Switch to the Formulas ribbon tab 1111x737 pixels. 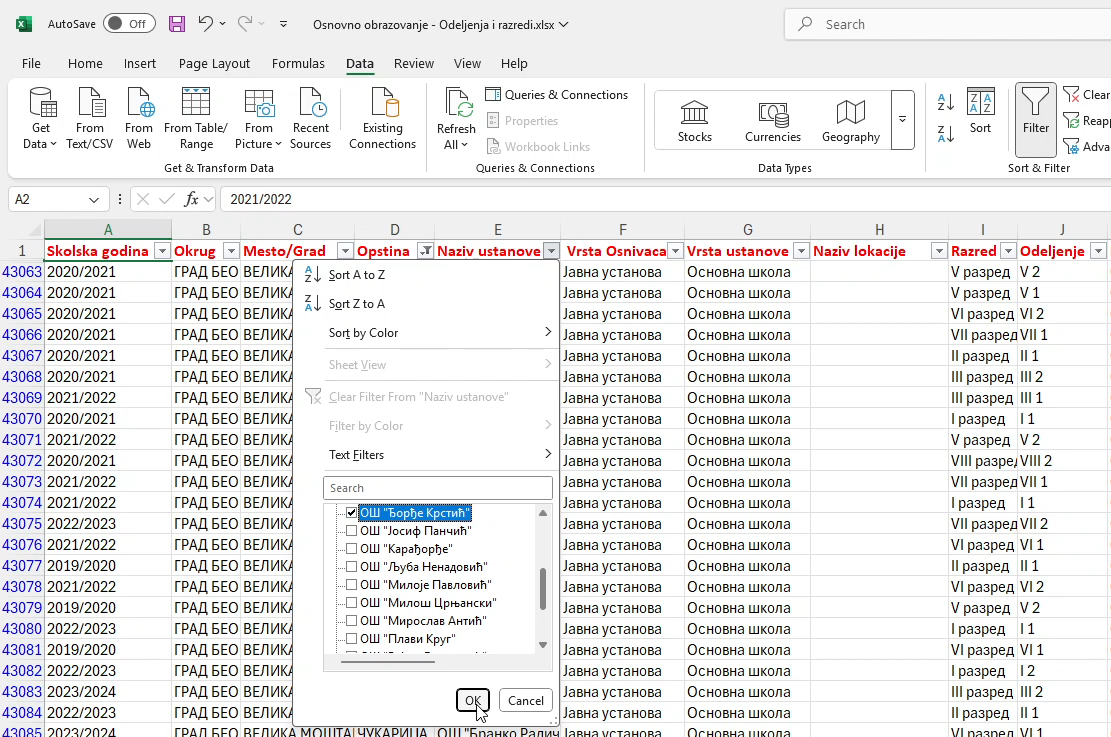pos(298,63)
